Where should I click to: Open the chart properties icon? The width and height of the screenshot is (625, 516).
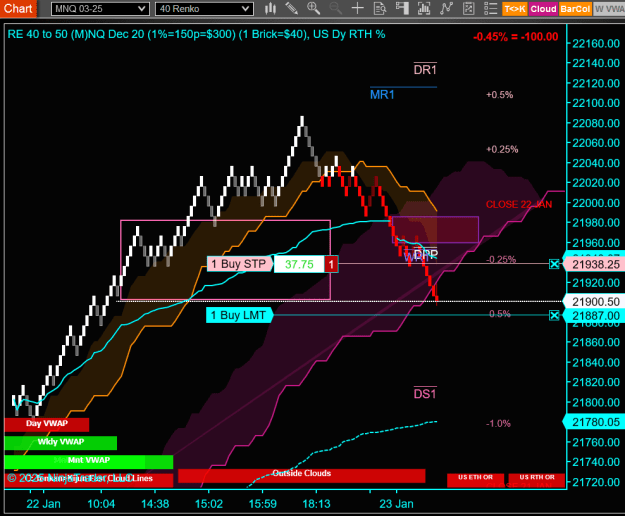pyautogui.click(x=468, y=8)
